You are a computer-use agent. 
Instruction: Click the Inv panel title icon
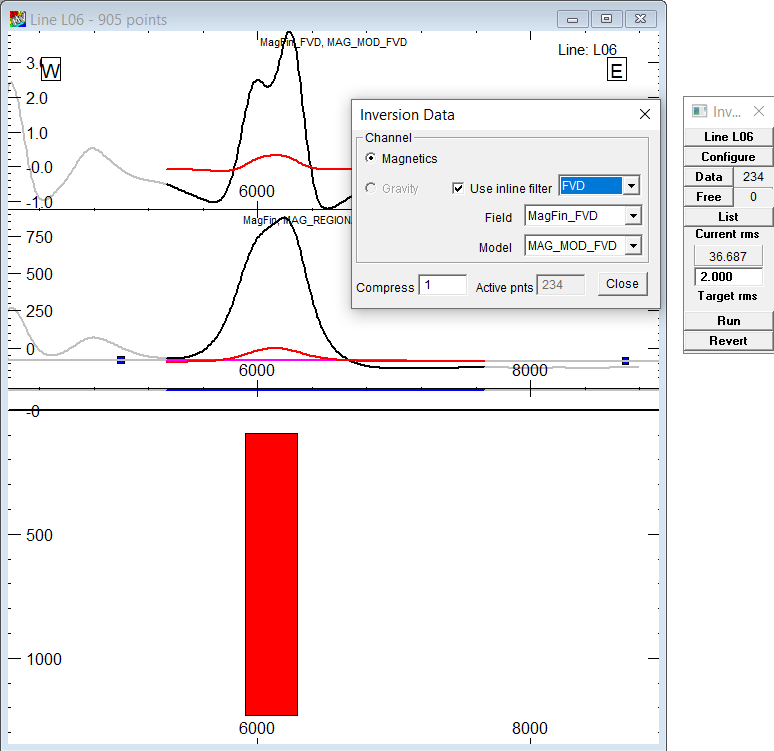coord(699,111)
